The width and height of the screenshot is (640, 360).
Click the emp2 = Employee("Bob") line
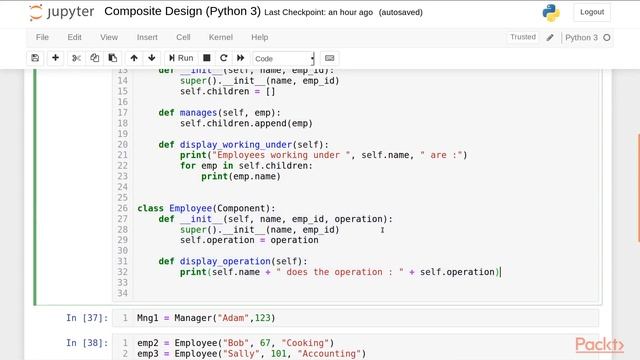point(236,343)
